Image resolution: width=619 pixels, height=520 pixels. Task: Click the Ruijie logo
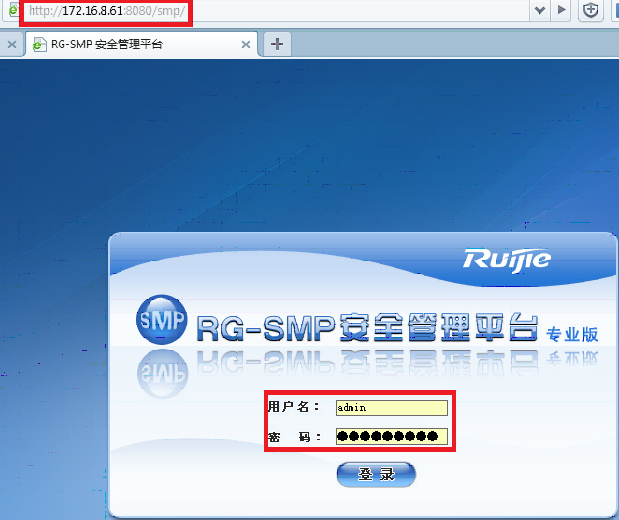506,260
